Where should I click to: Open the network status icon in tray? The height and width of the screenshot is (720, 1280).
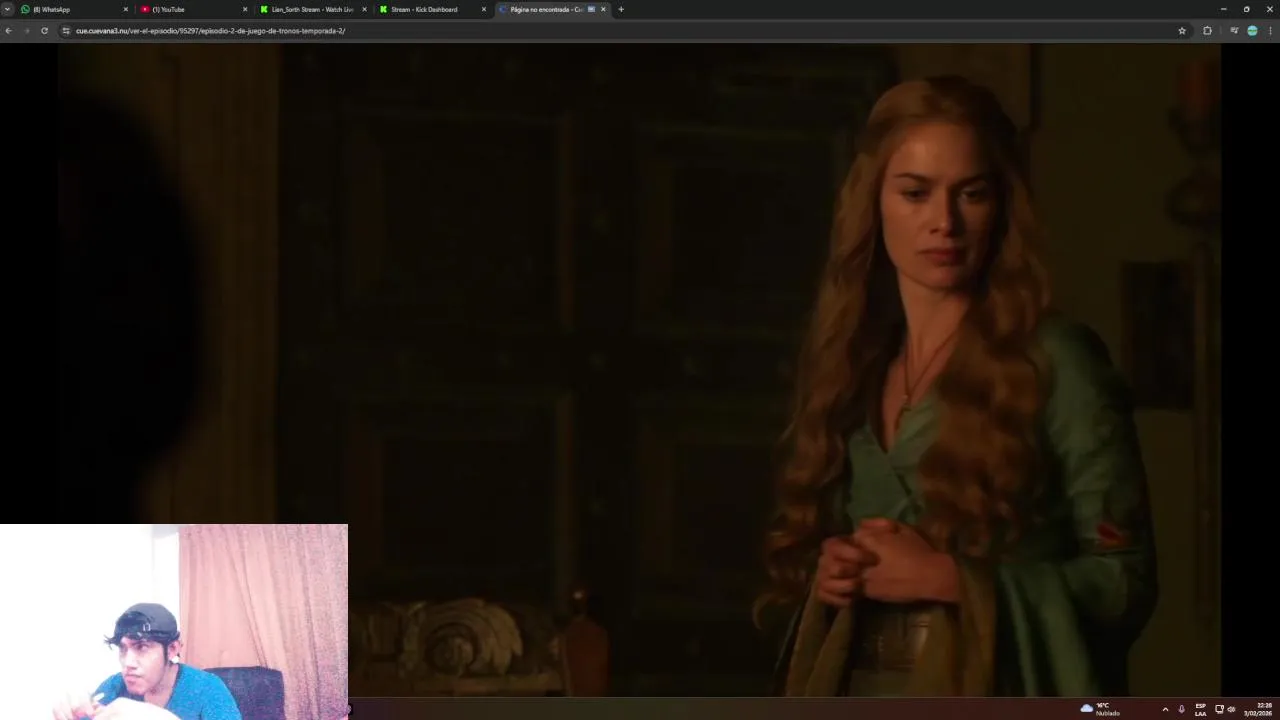1219,709
